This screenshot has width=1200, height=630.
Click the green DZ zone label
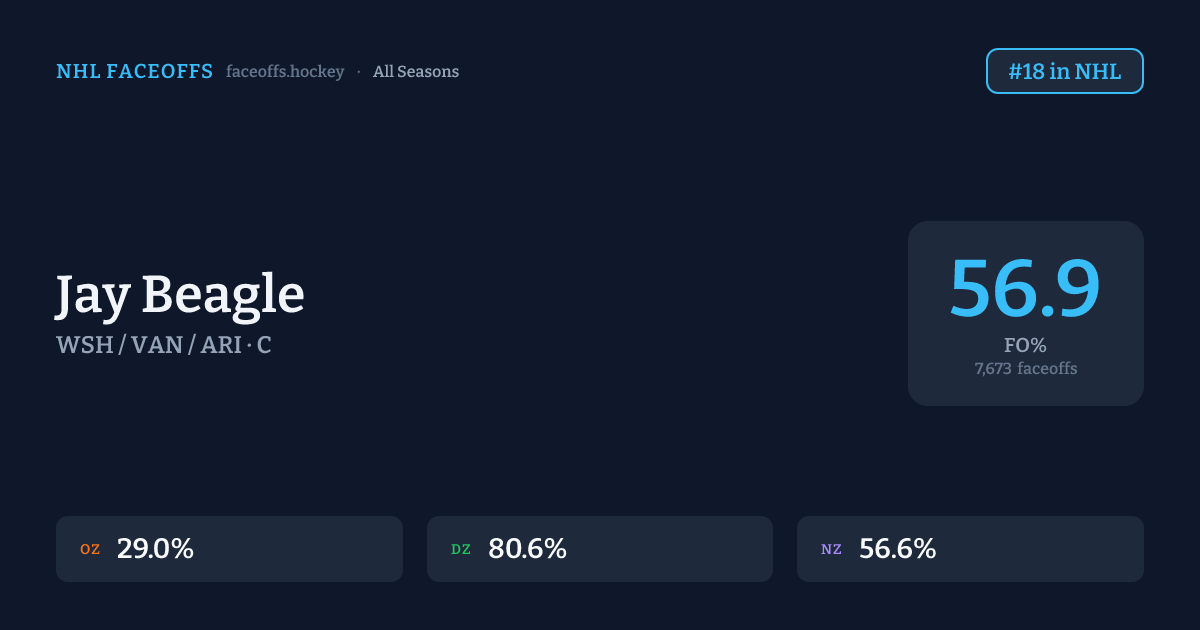click(461, 549)
